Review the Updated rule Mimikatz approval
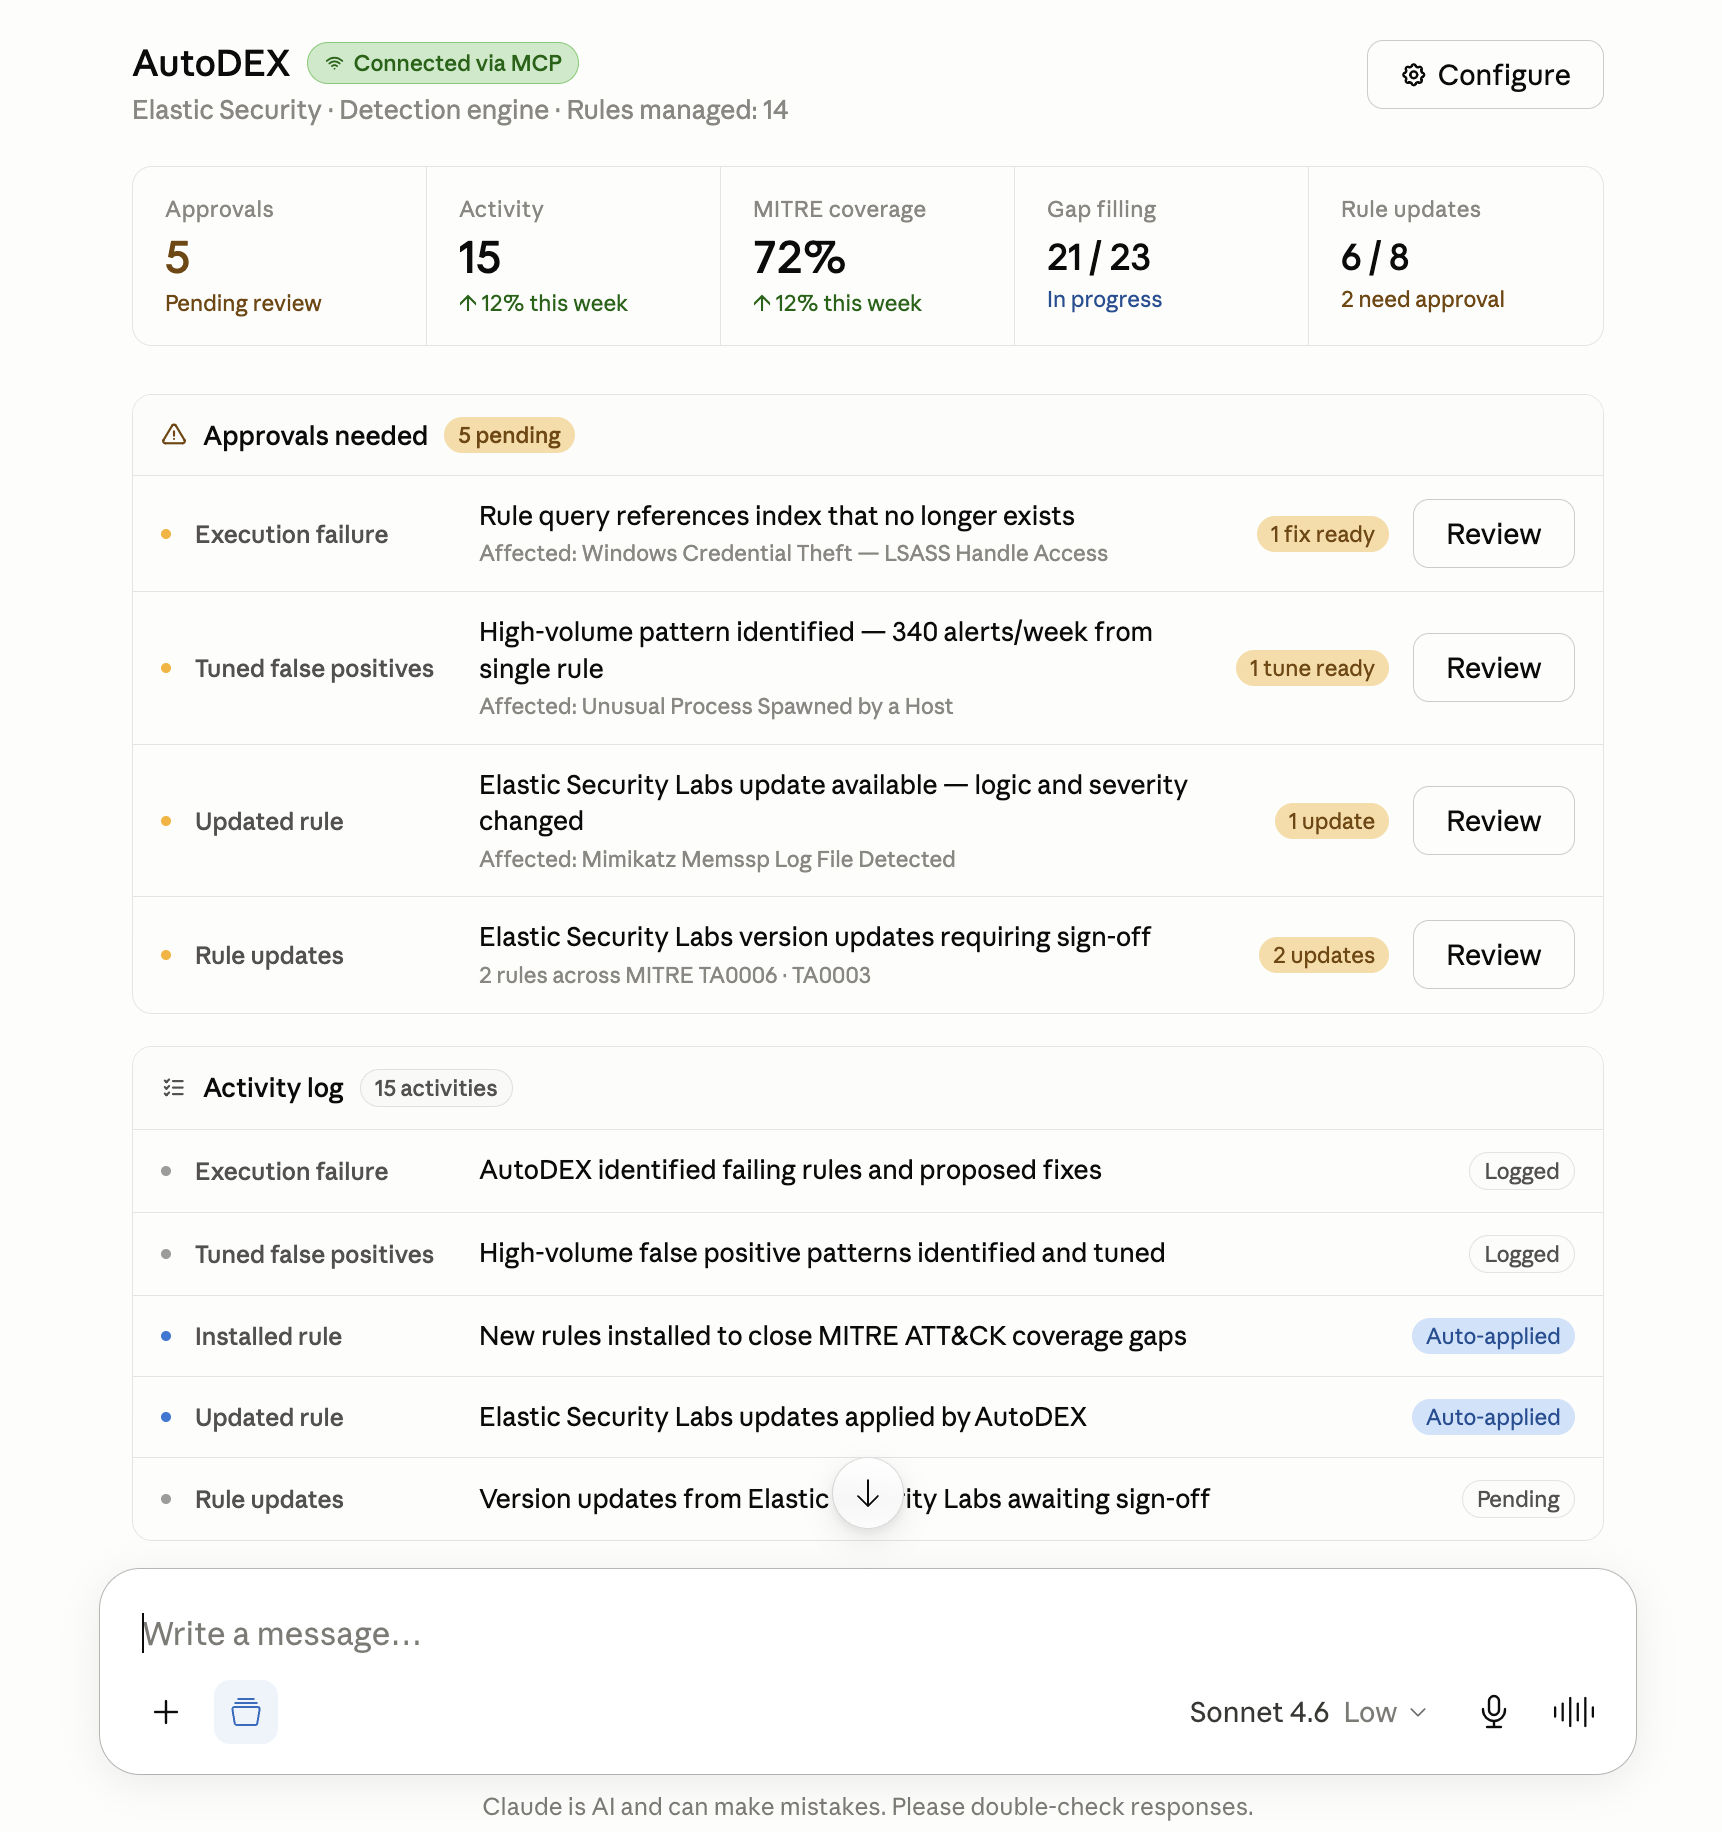Image resolution: width=1722 pixels, height=1832 pixels. pos(1494,821)
